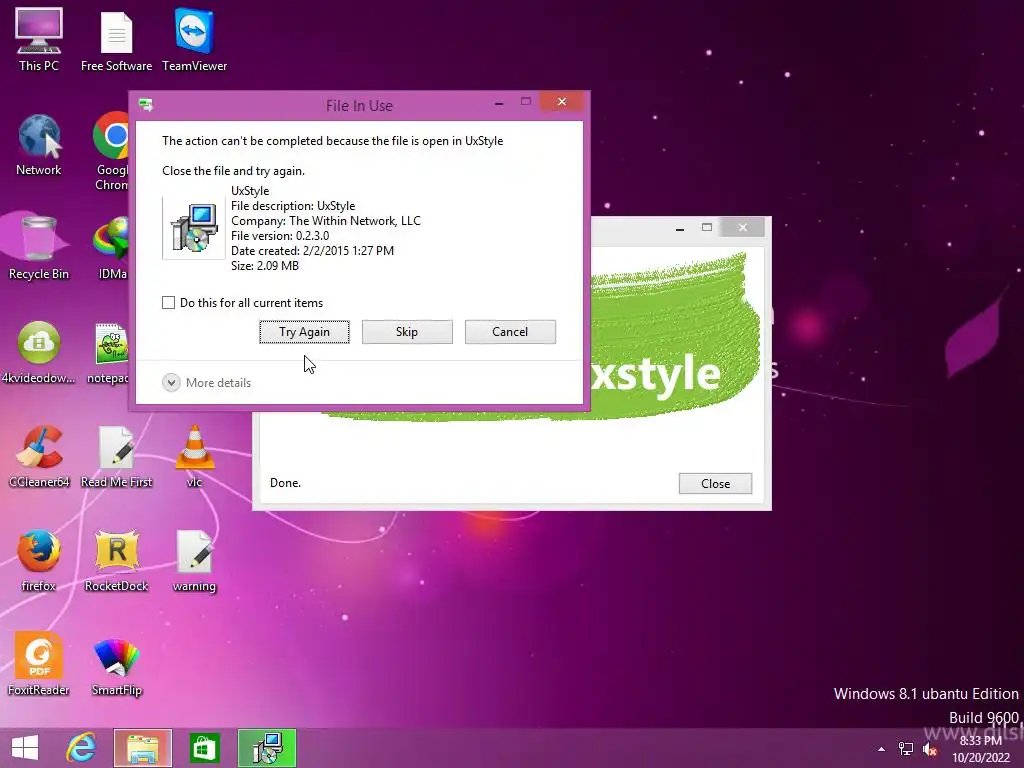Click the 'Done.' status text in installer
Viewport: 1024px width, 768px height.
[285, 483]
